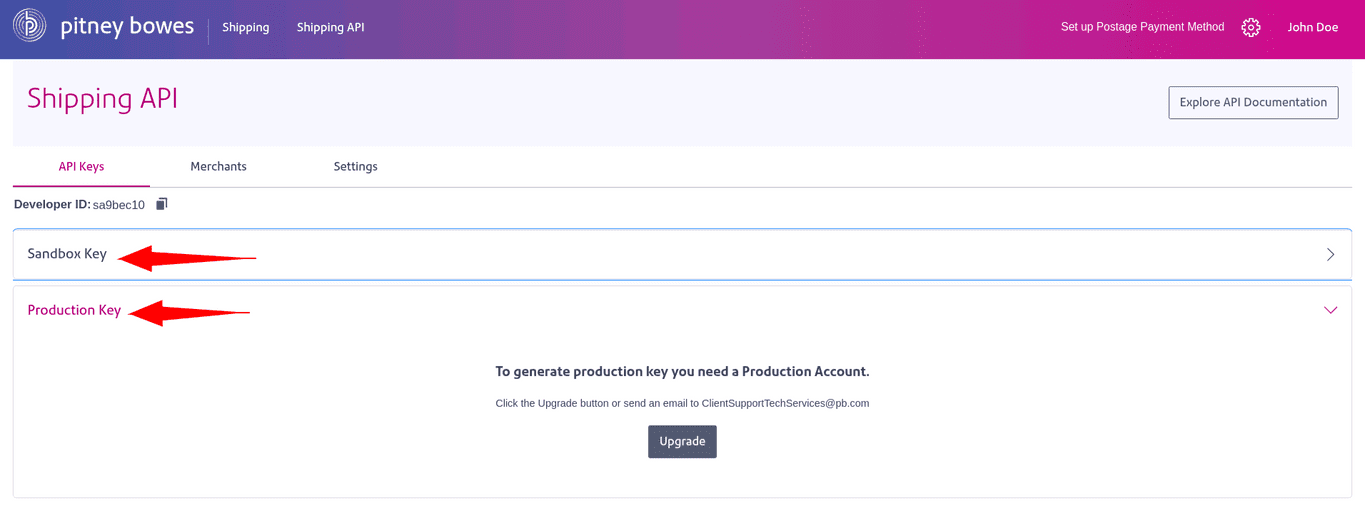This screenshot has width=1365, height=521.
Task: Go to Shipping in top navigation
Action: click(x=245, y=27)
